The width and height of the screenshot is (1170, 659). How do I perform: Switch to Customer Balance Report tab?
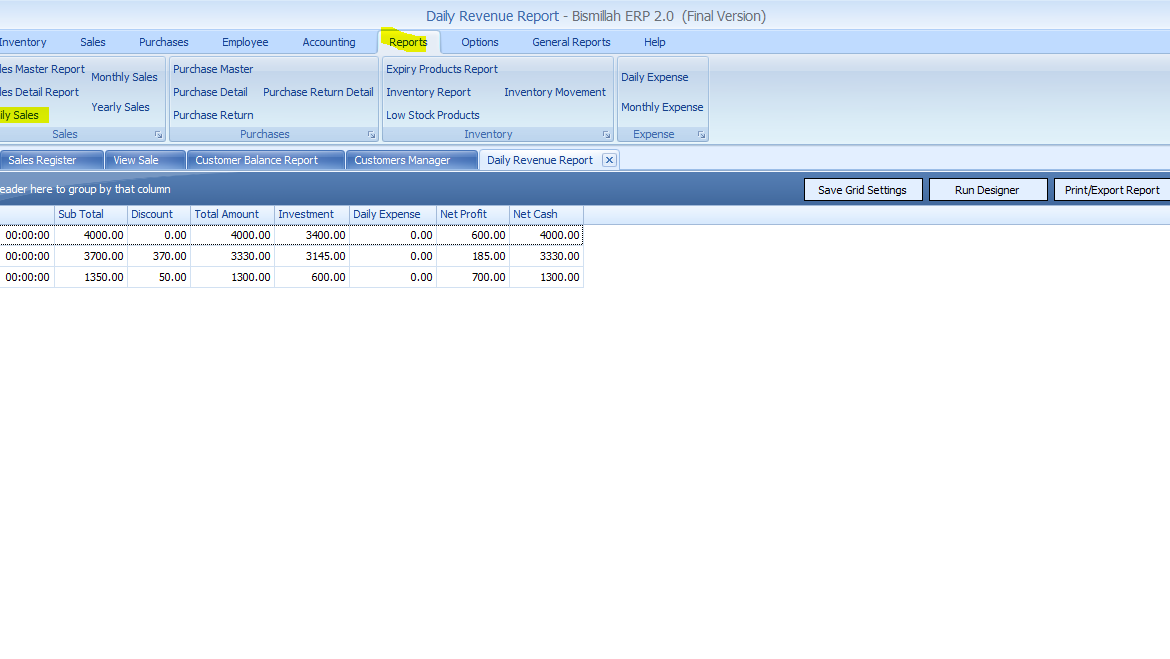tap(257, 160)
